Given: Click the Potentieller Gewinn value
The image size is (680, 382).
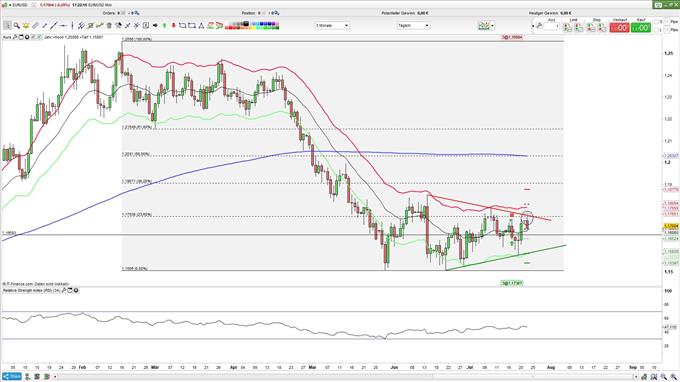Looking at the screenshot, I should (x=423, y=13).
